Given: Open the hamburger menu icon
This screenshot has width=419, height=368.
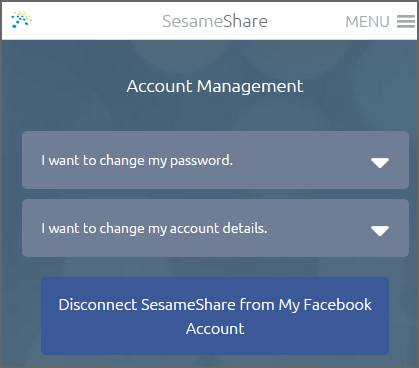Looking at the screenshot, I should [x=406, y=22].
